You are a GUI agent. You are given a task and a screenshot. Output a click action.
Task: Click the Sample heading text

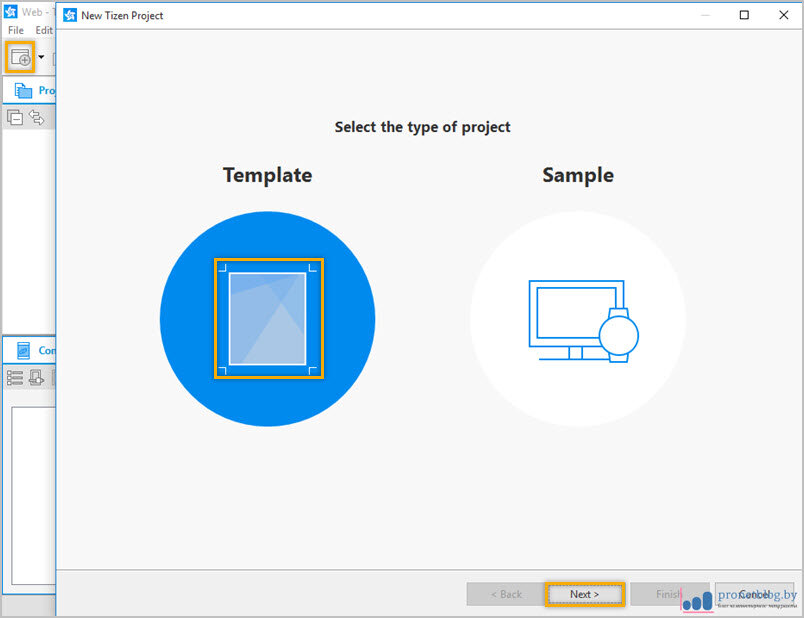pos(578,175)
